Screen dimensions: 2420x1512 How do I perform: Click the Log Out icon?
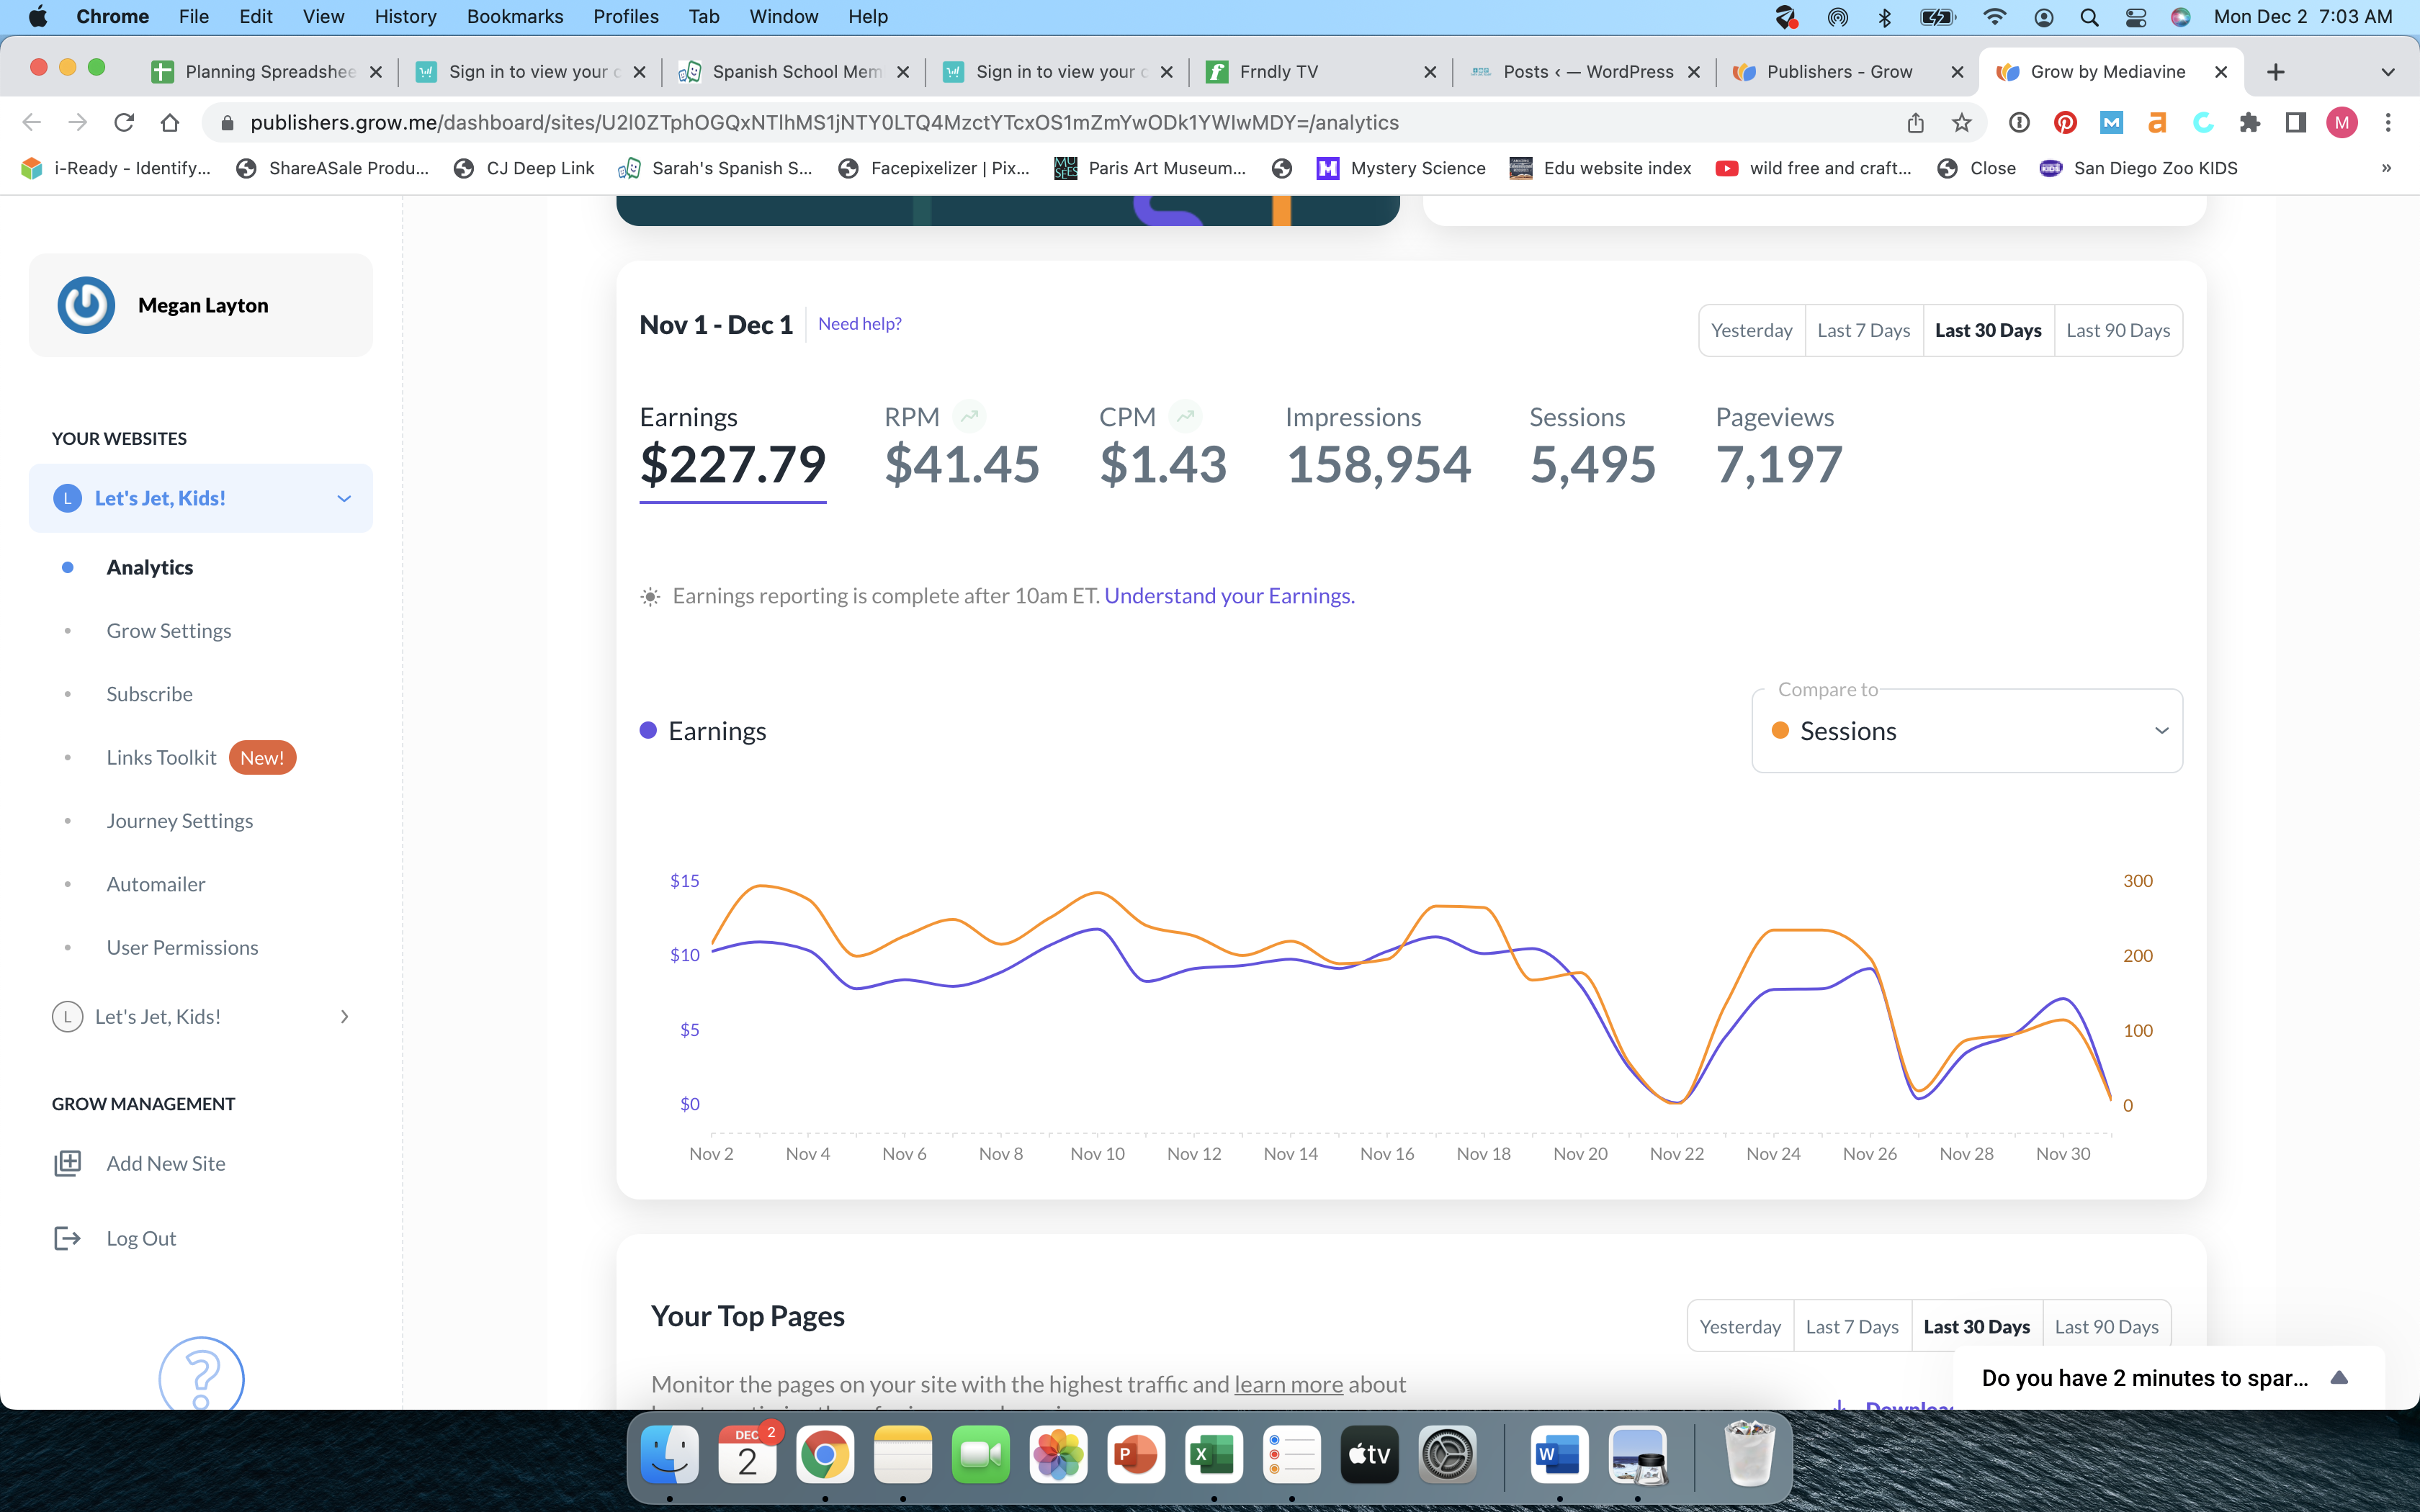click(67, 1238)
